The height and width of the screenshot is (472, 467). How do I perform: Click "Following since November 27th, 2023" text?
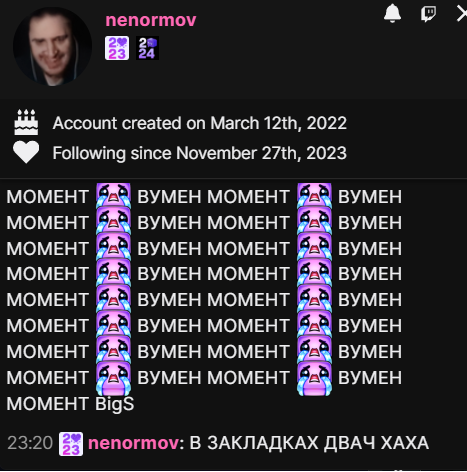[200, 153]
